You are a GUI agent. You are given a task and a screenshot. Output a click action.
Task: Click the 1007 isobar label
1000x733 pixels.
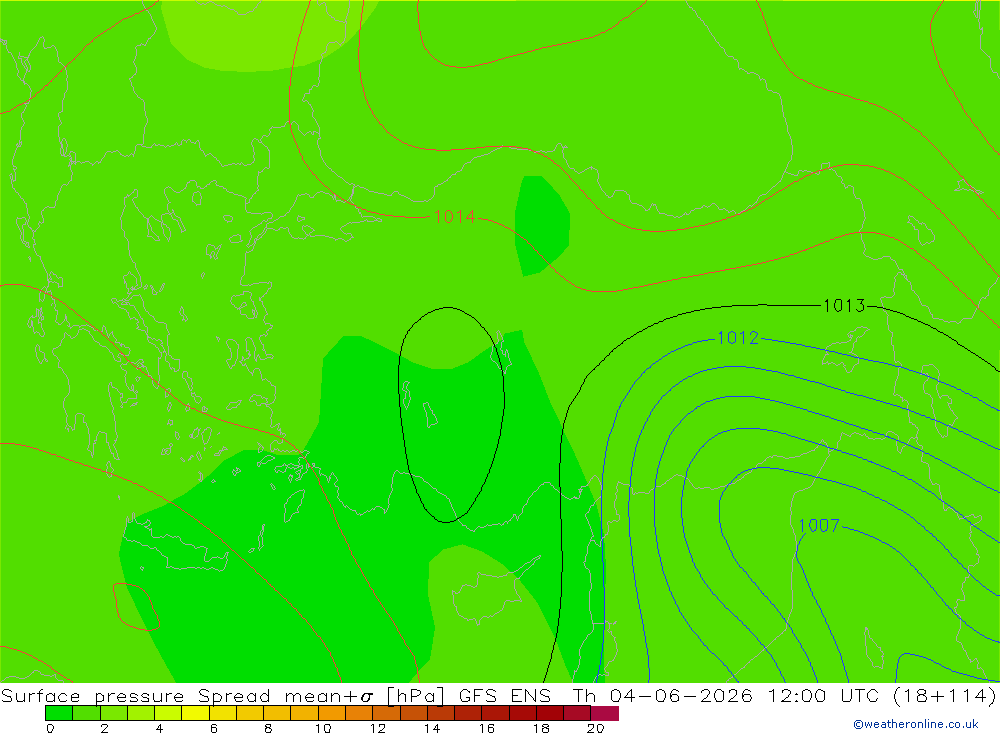[819, 526]
